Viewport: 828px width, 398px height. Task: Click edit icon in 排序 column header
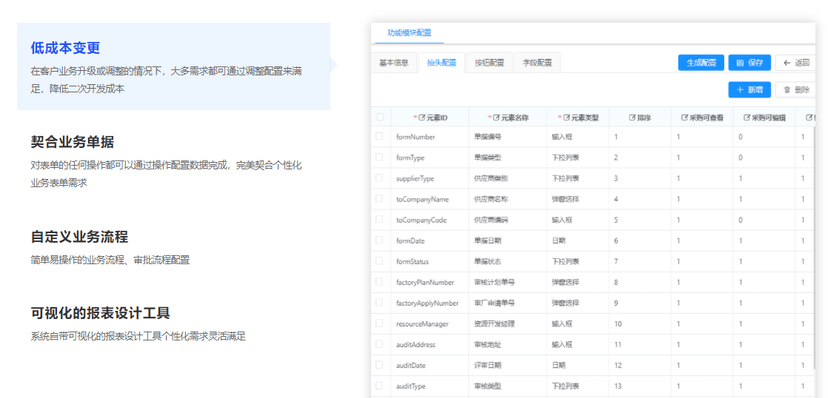(x=632, y=118)
